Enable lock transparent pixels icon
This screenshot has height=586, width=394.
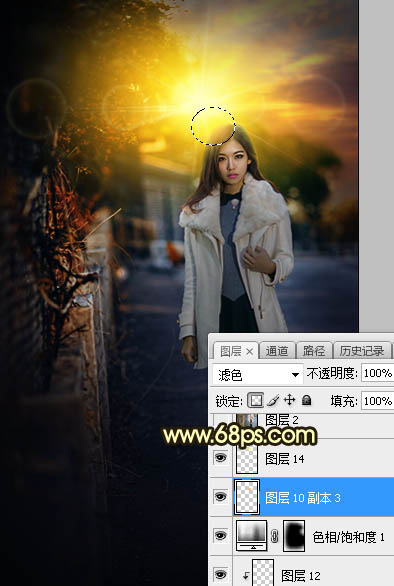point(256,401)
